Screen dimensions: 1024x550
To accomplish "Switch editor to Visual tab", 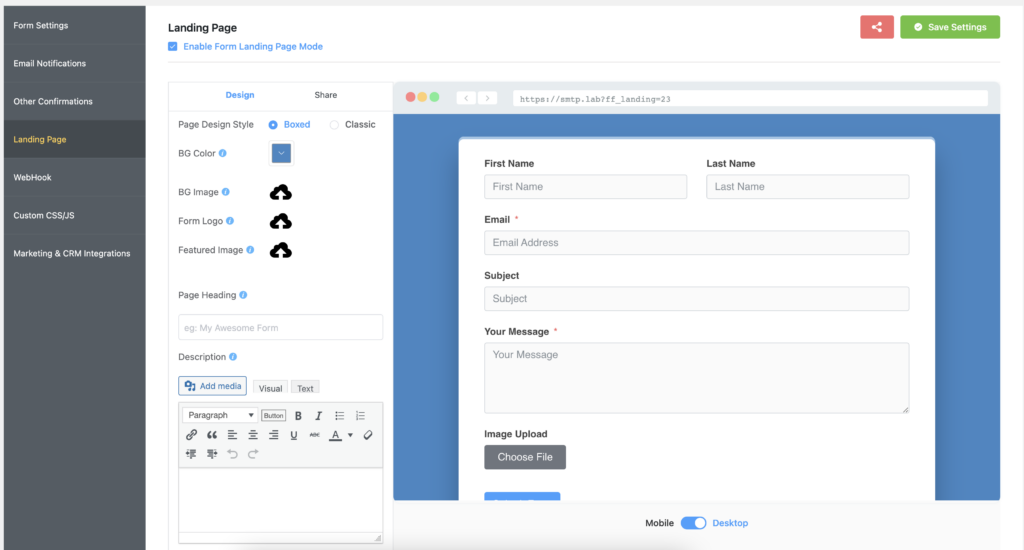I will pos(270,388).
